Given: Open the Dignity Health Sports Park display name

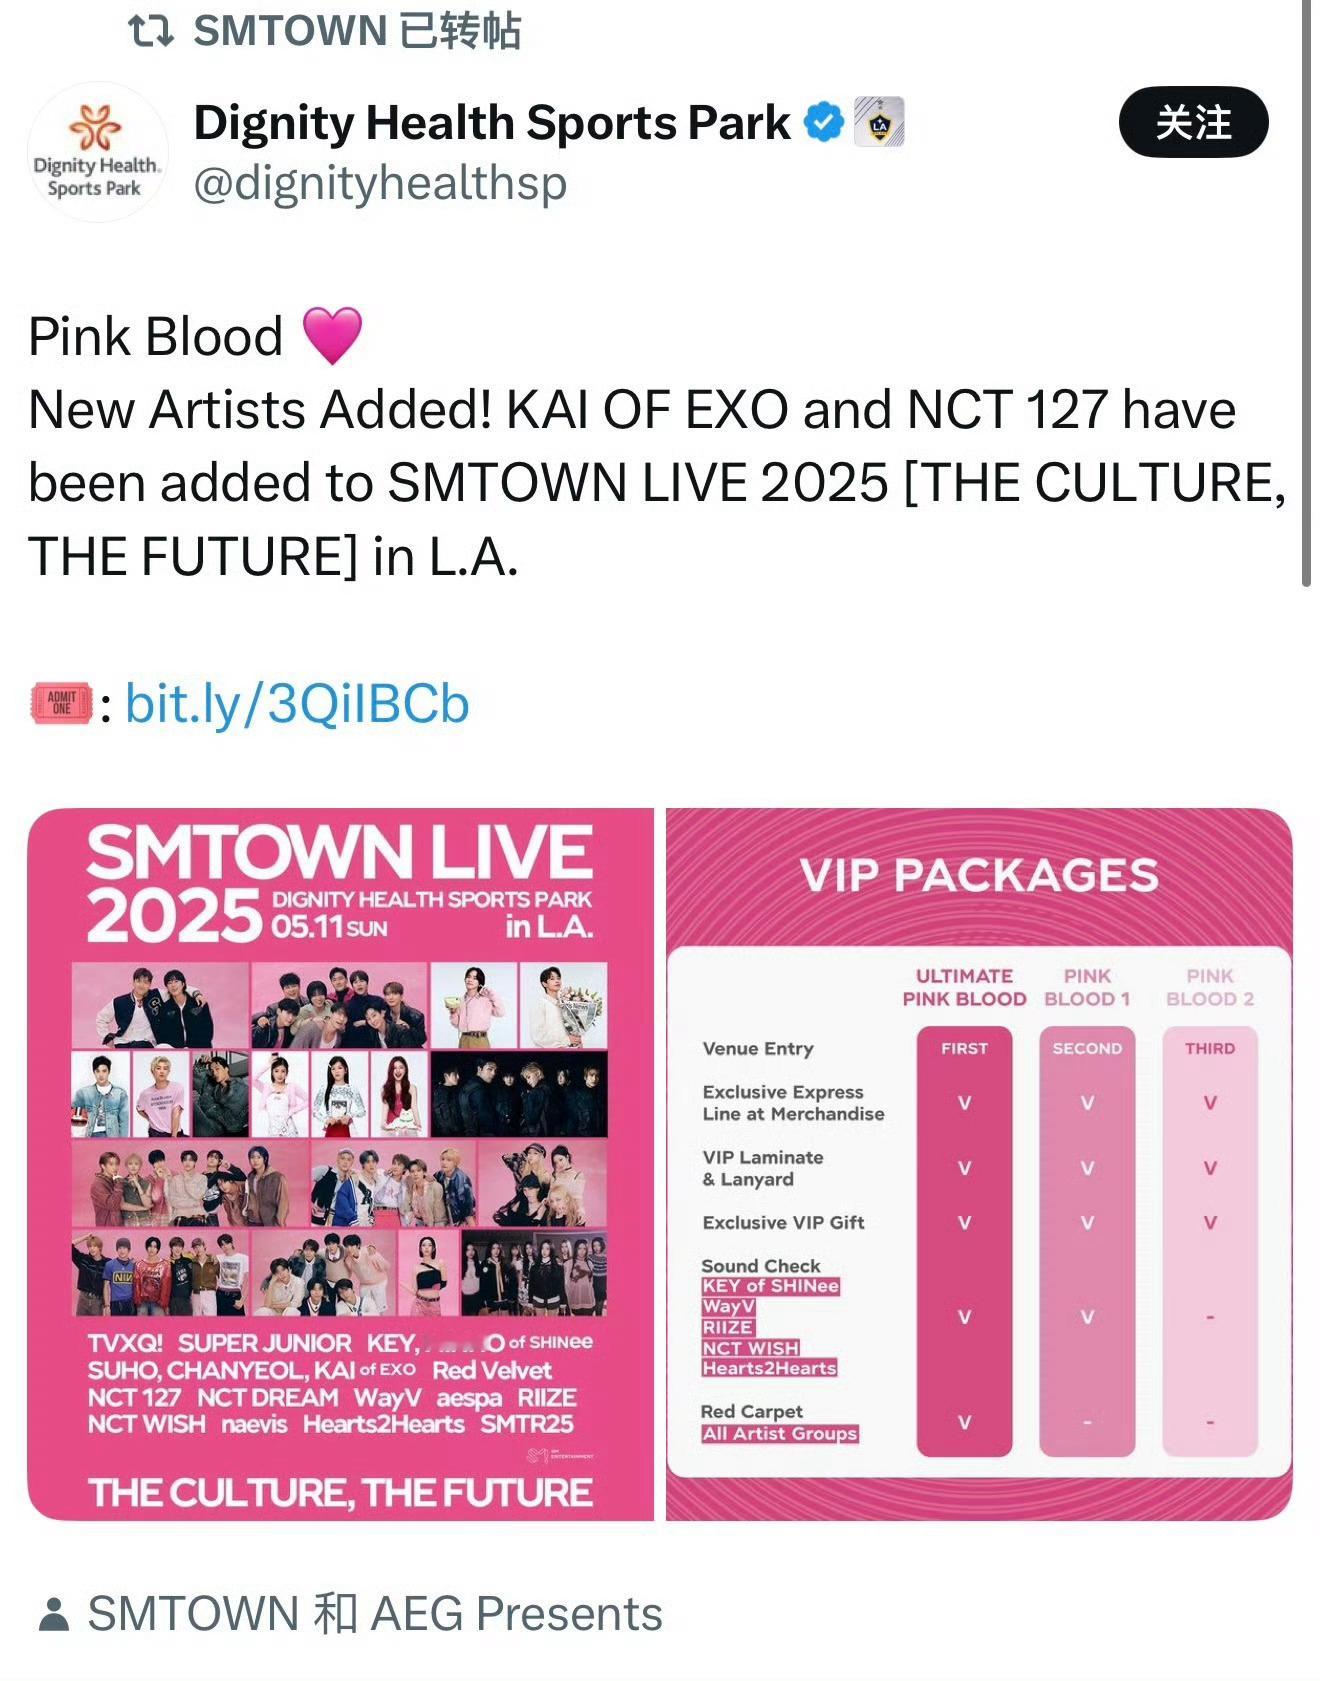Looking at the screenshot, I should pos(492,123).
